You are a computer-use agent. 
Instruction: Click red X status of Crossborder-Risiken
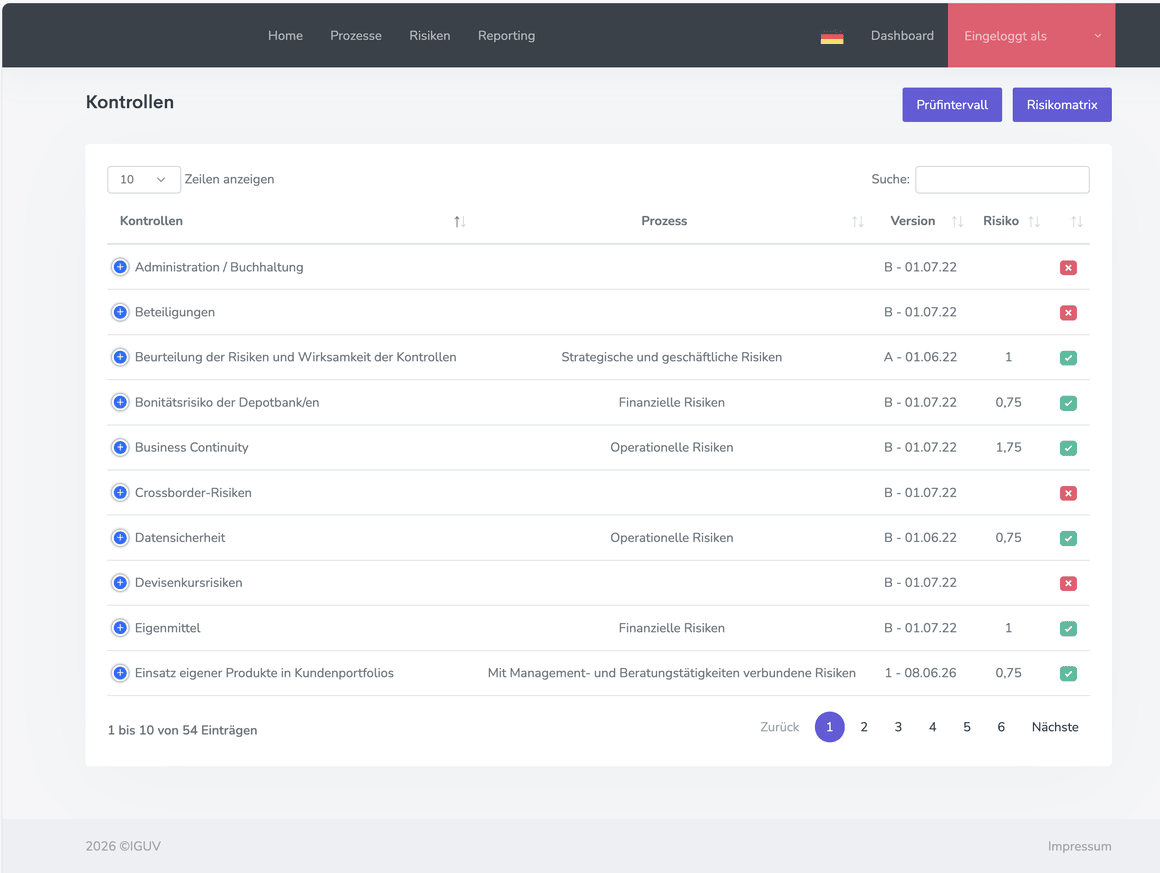point(1068,493)
